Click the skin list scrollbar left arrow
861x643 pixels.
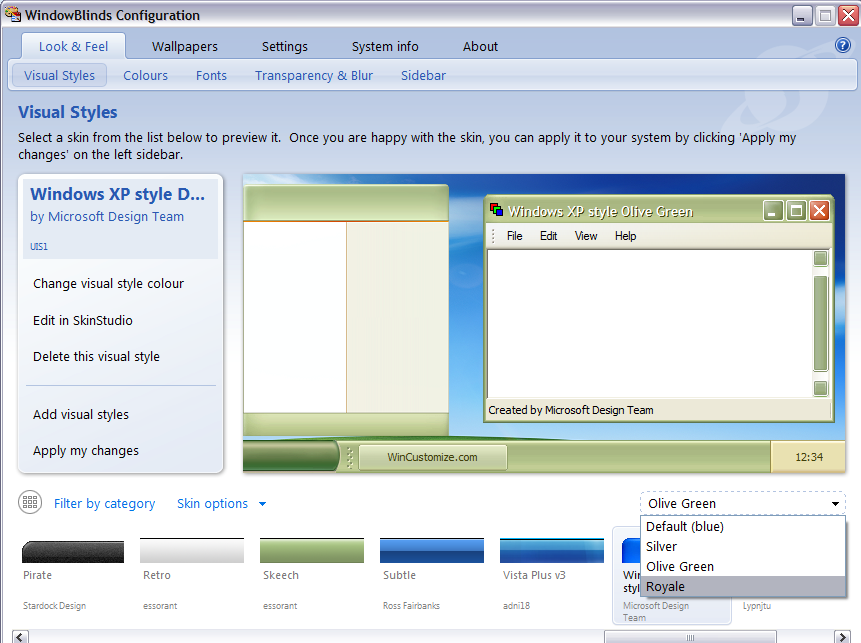click(19, 636)
